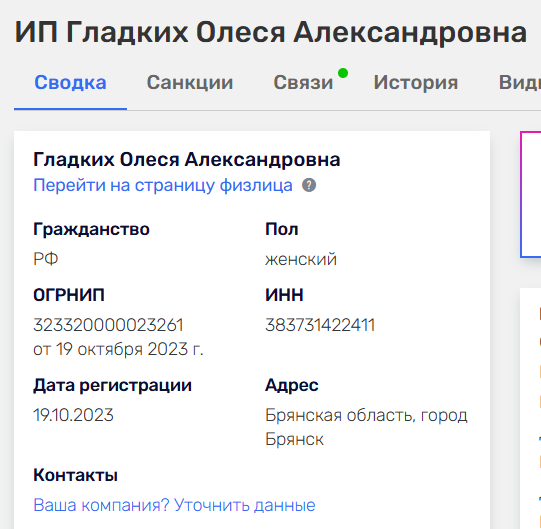Image resolution: width=541 pixels, height=529 pixels.
Task: Open the Сводка tab
Action: tap(70, 83)
